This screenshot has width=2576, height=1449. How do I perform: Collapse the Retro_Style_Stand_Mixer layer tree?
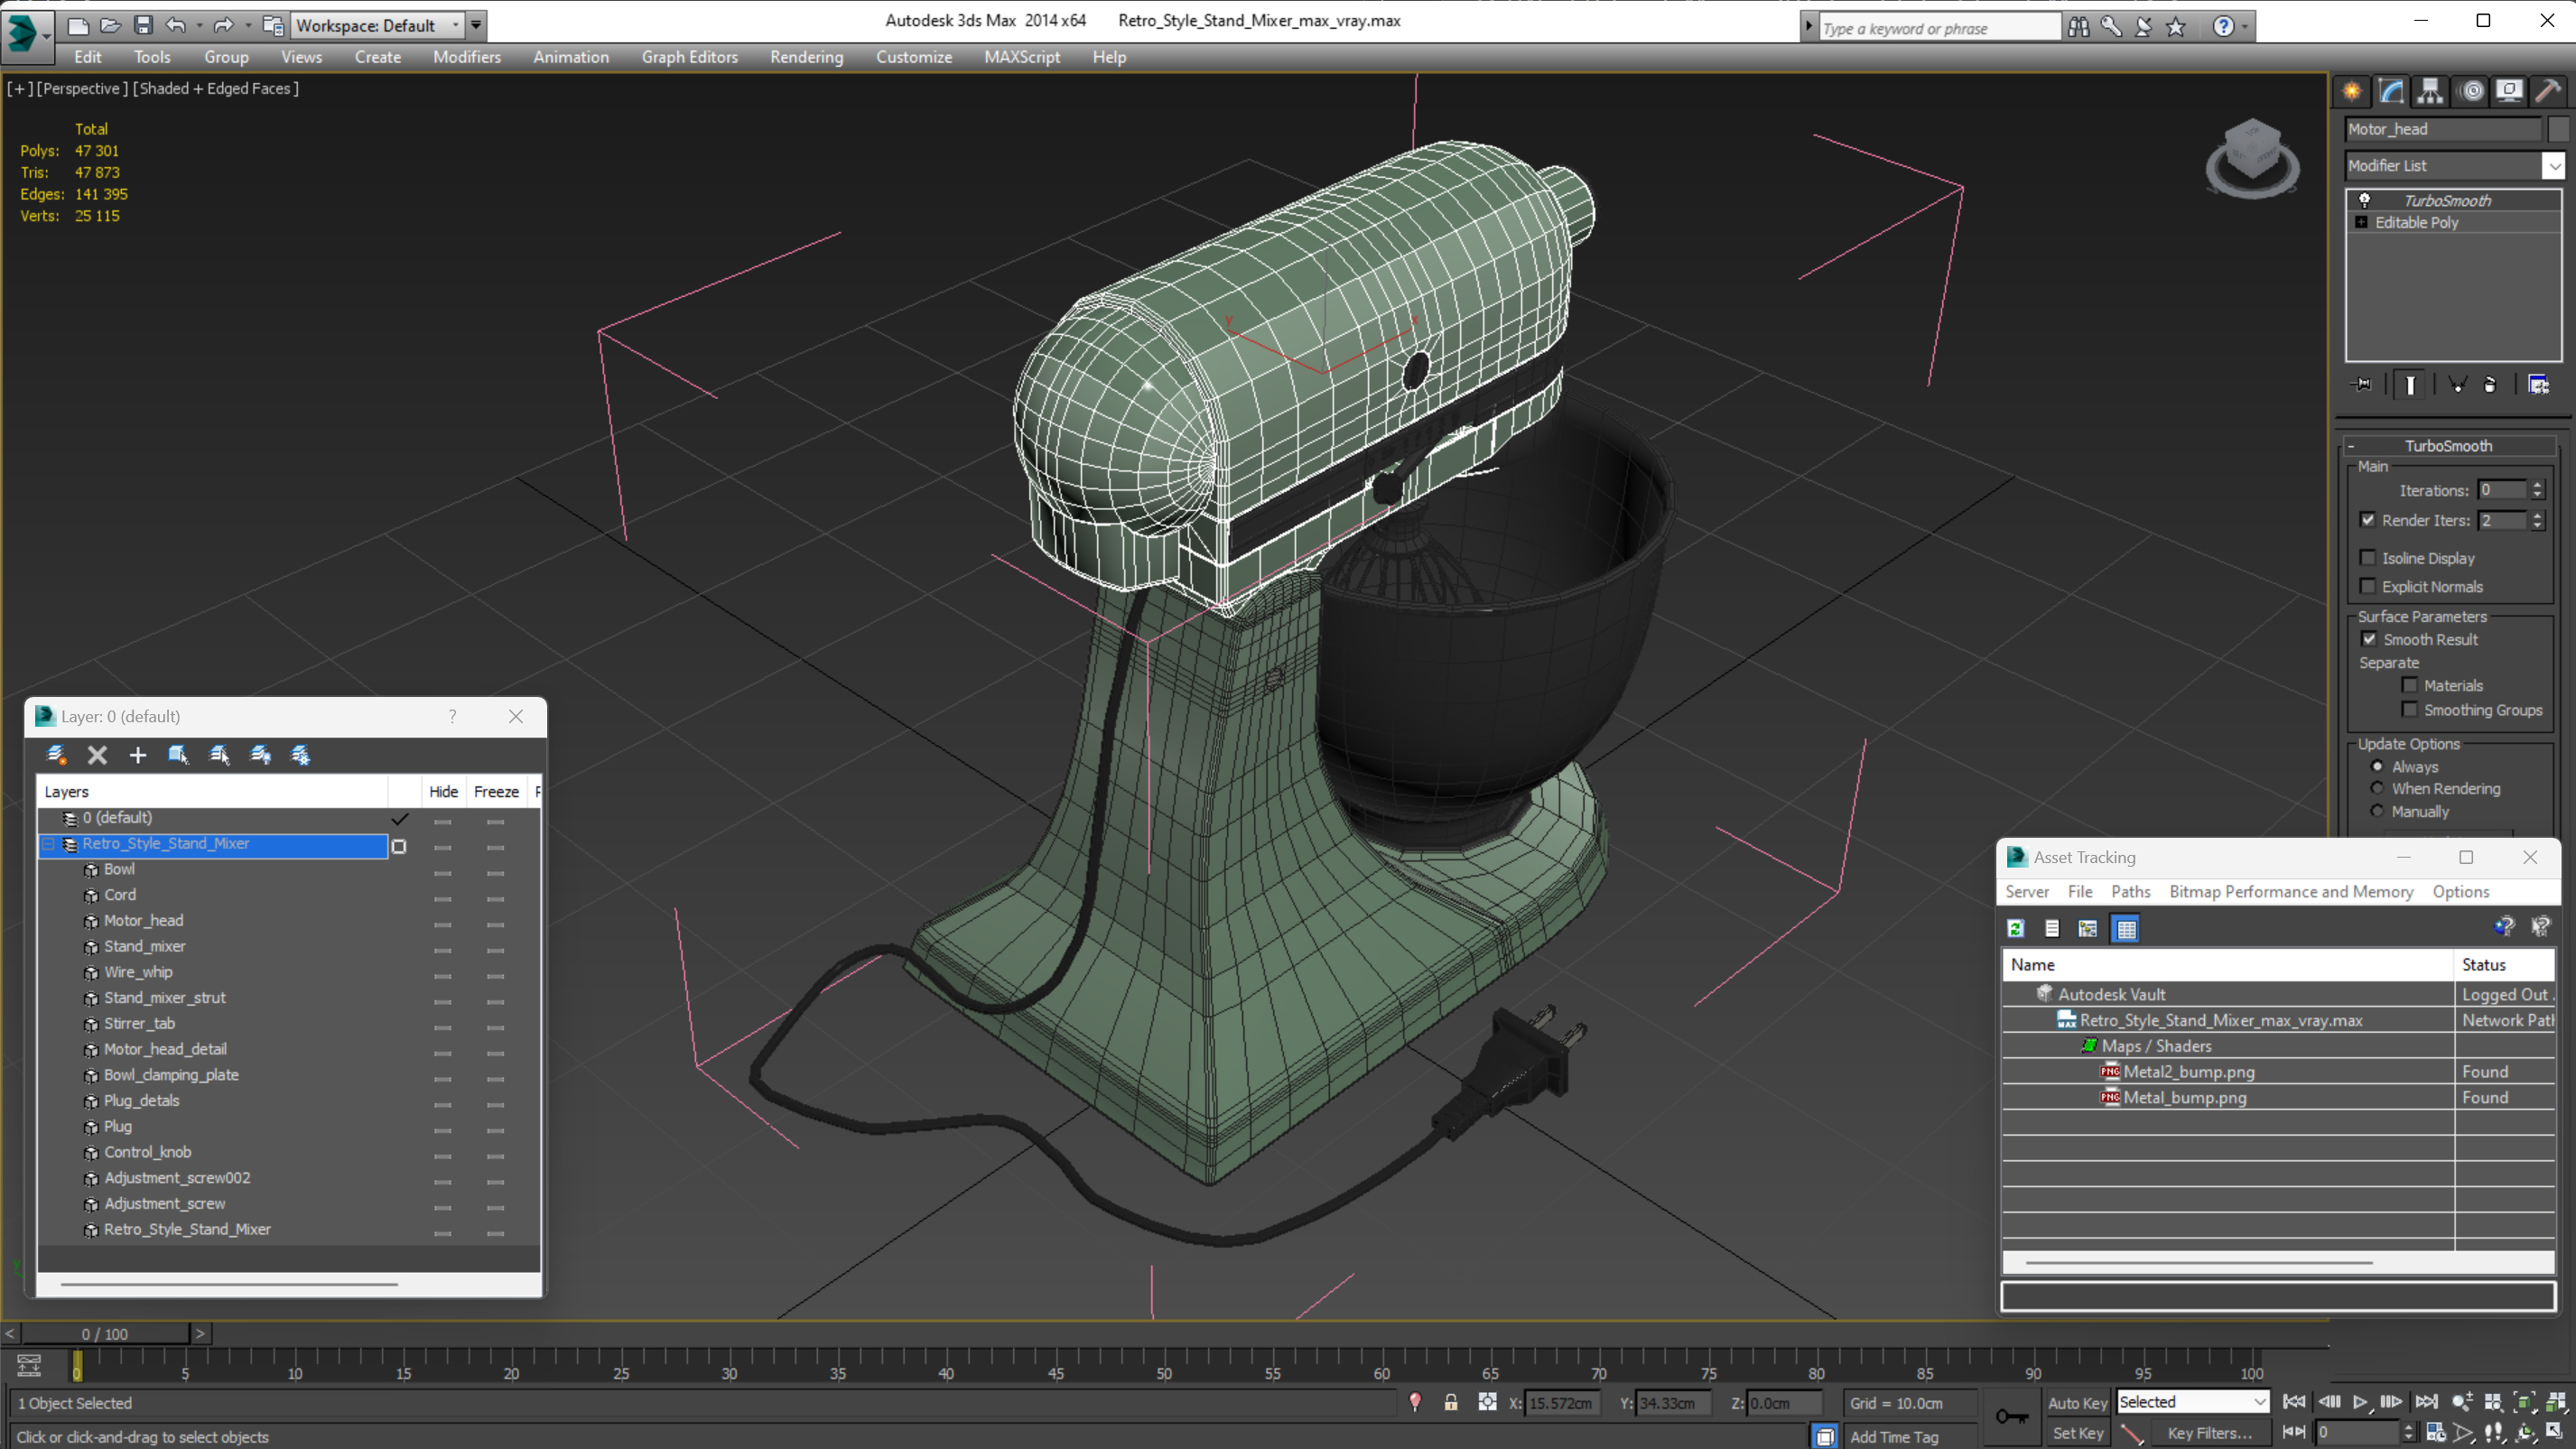point(48,844)
